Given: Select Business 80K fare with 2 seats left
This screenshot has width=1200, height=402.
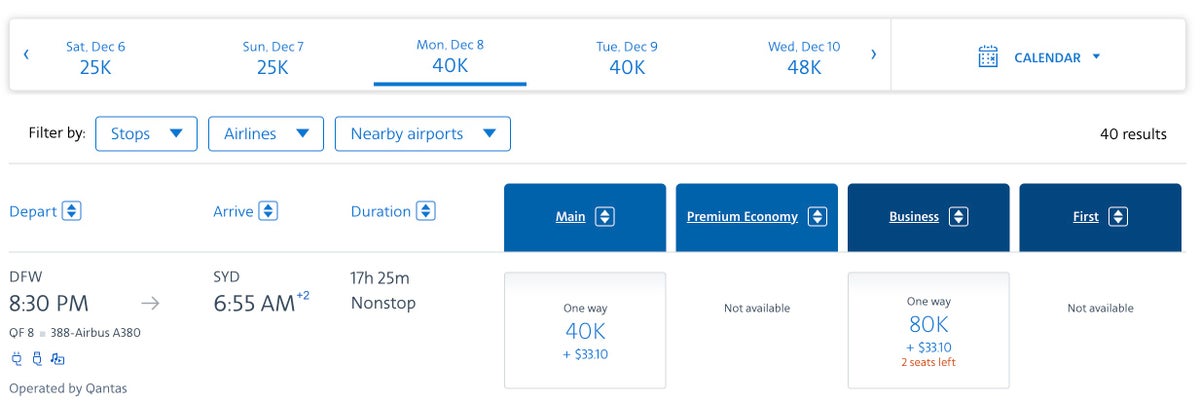Looking at the screenshot, I should click(x=928, y=330).
